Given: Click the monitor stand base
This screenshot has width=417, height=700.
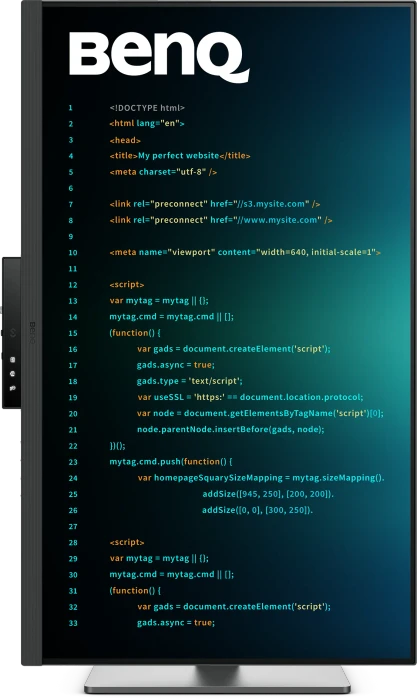Looking at the screenshot, I should (x=217, y=679).
